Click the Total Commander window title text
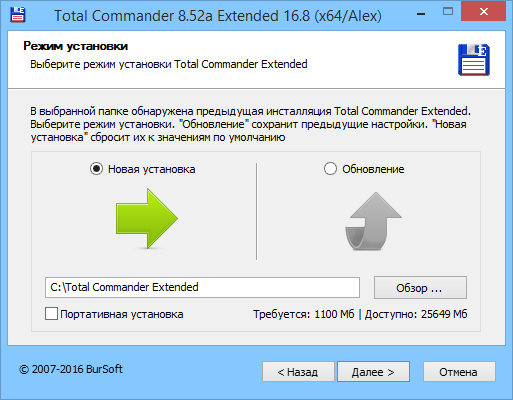 coord(218,16)
